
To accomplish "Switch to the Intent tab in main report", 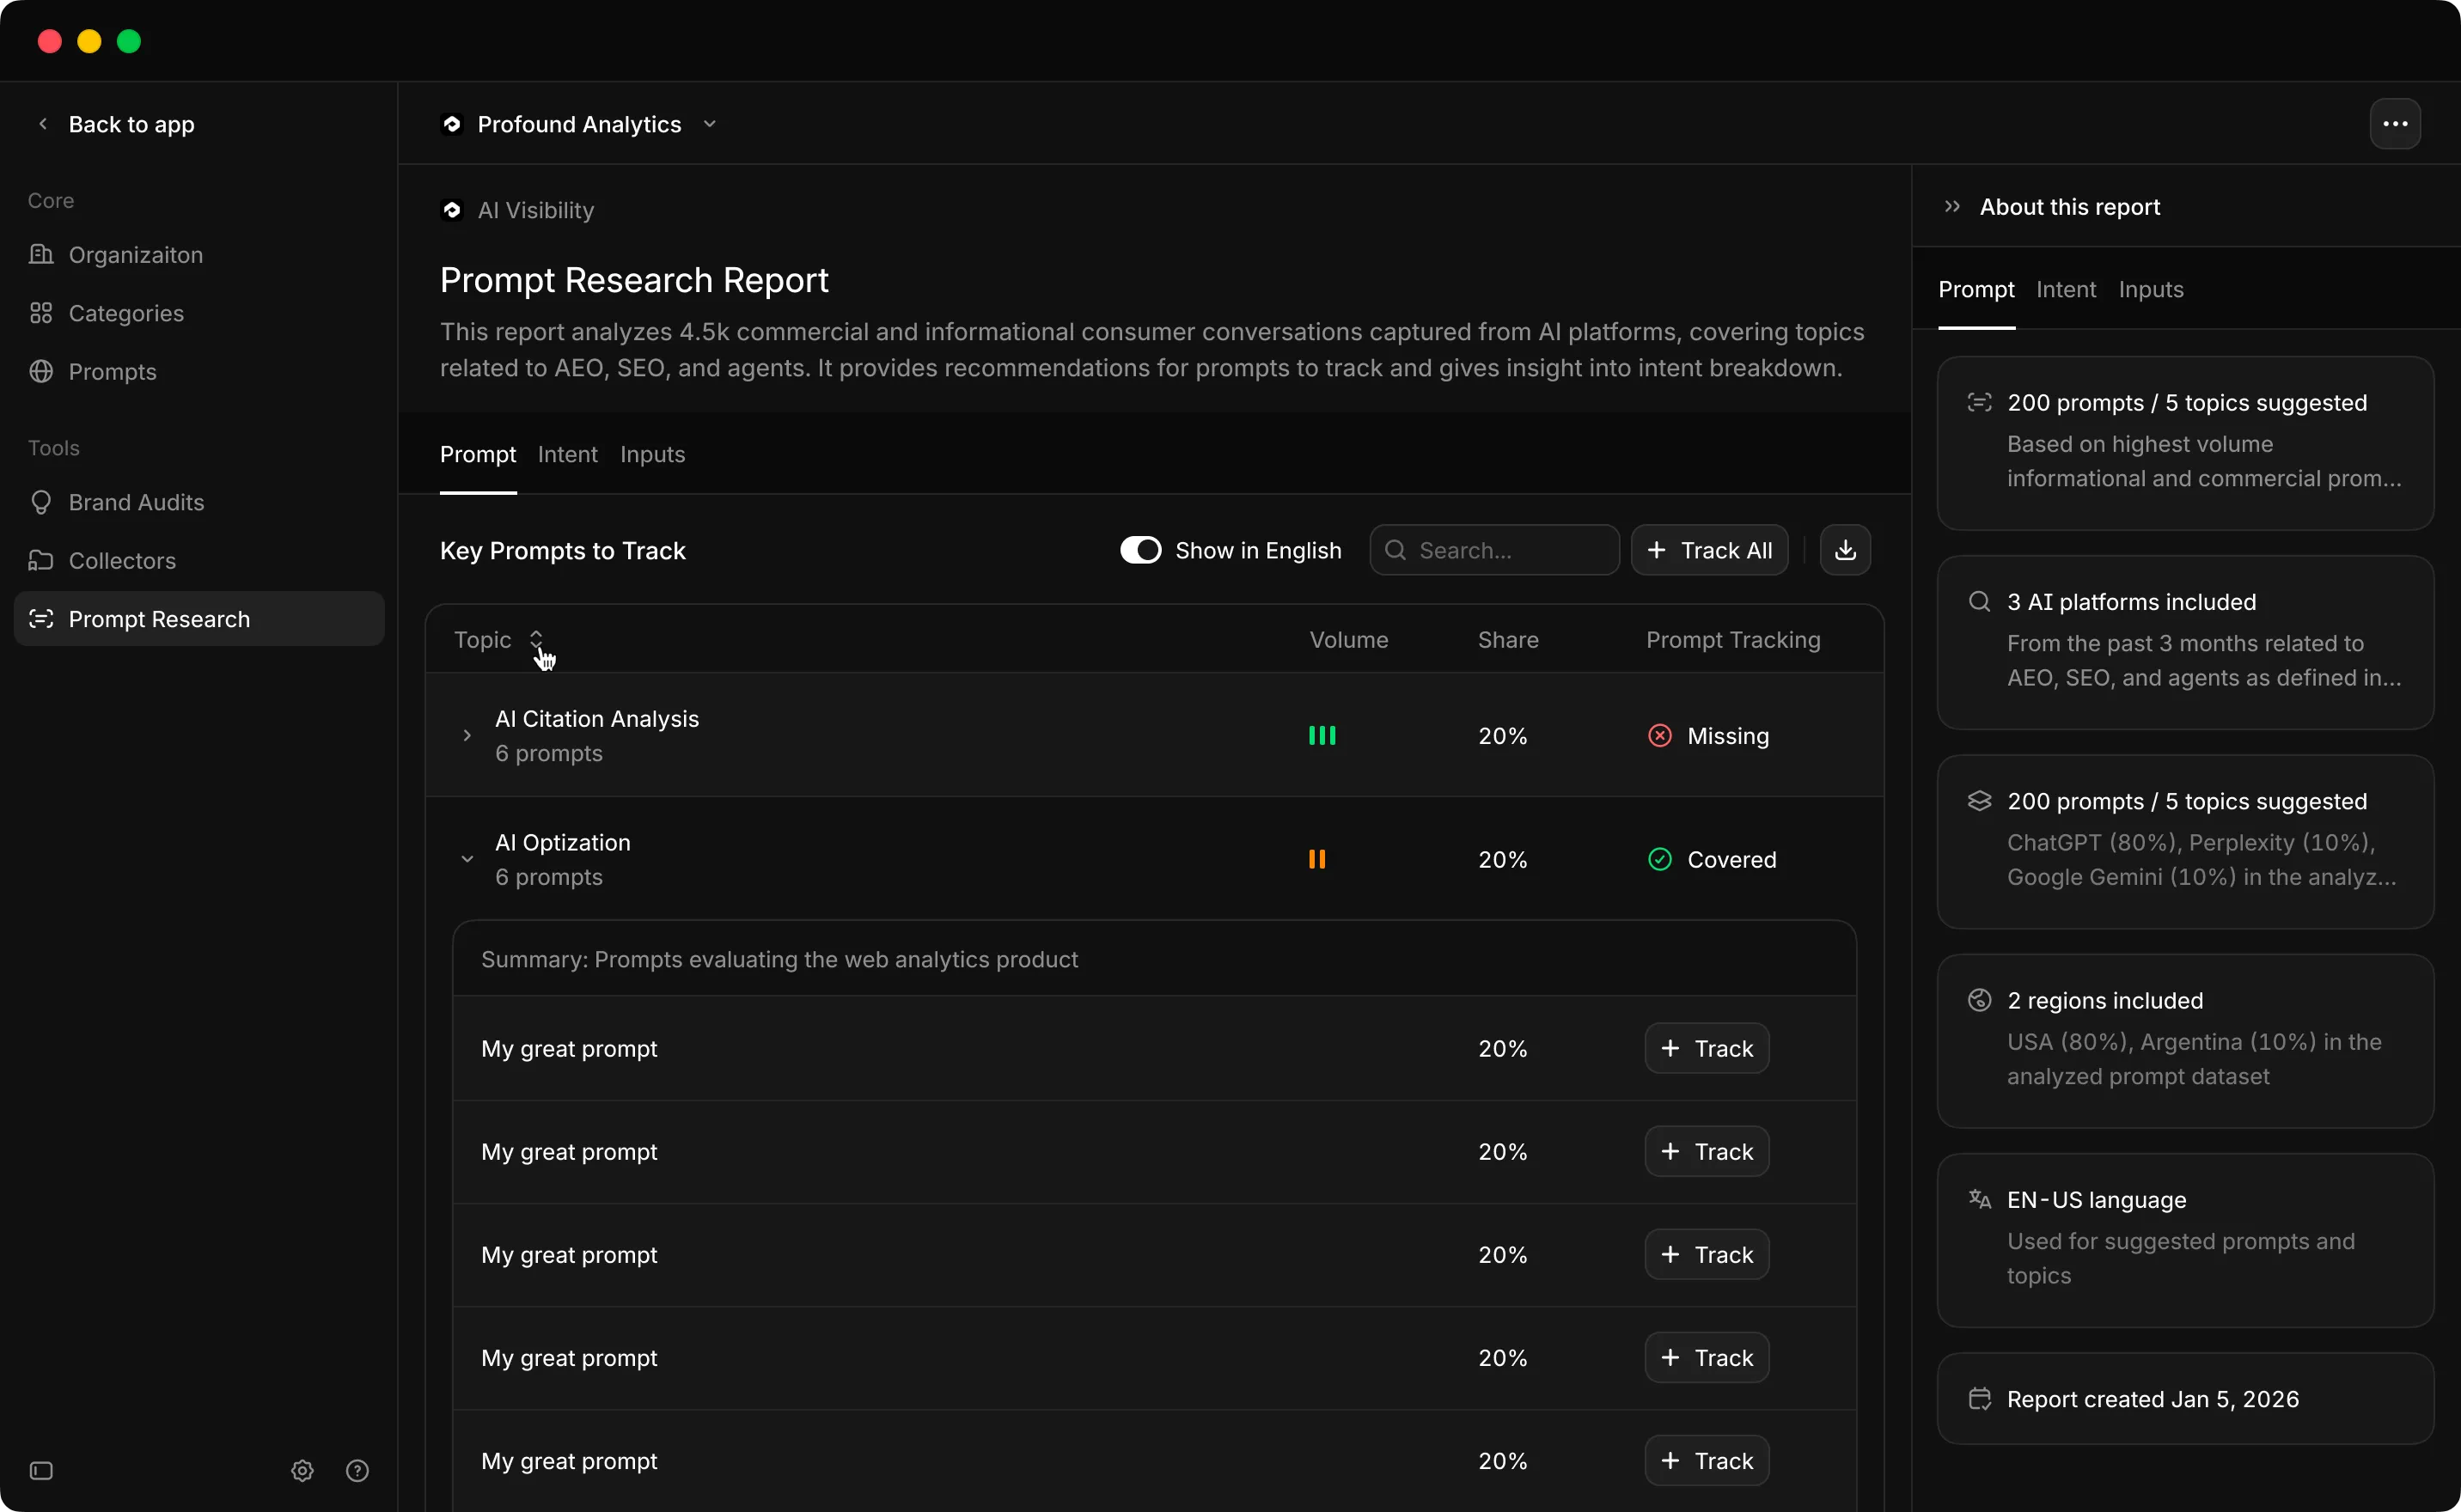I will [567, 455].
